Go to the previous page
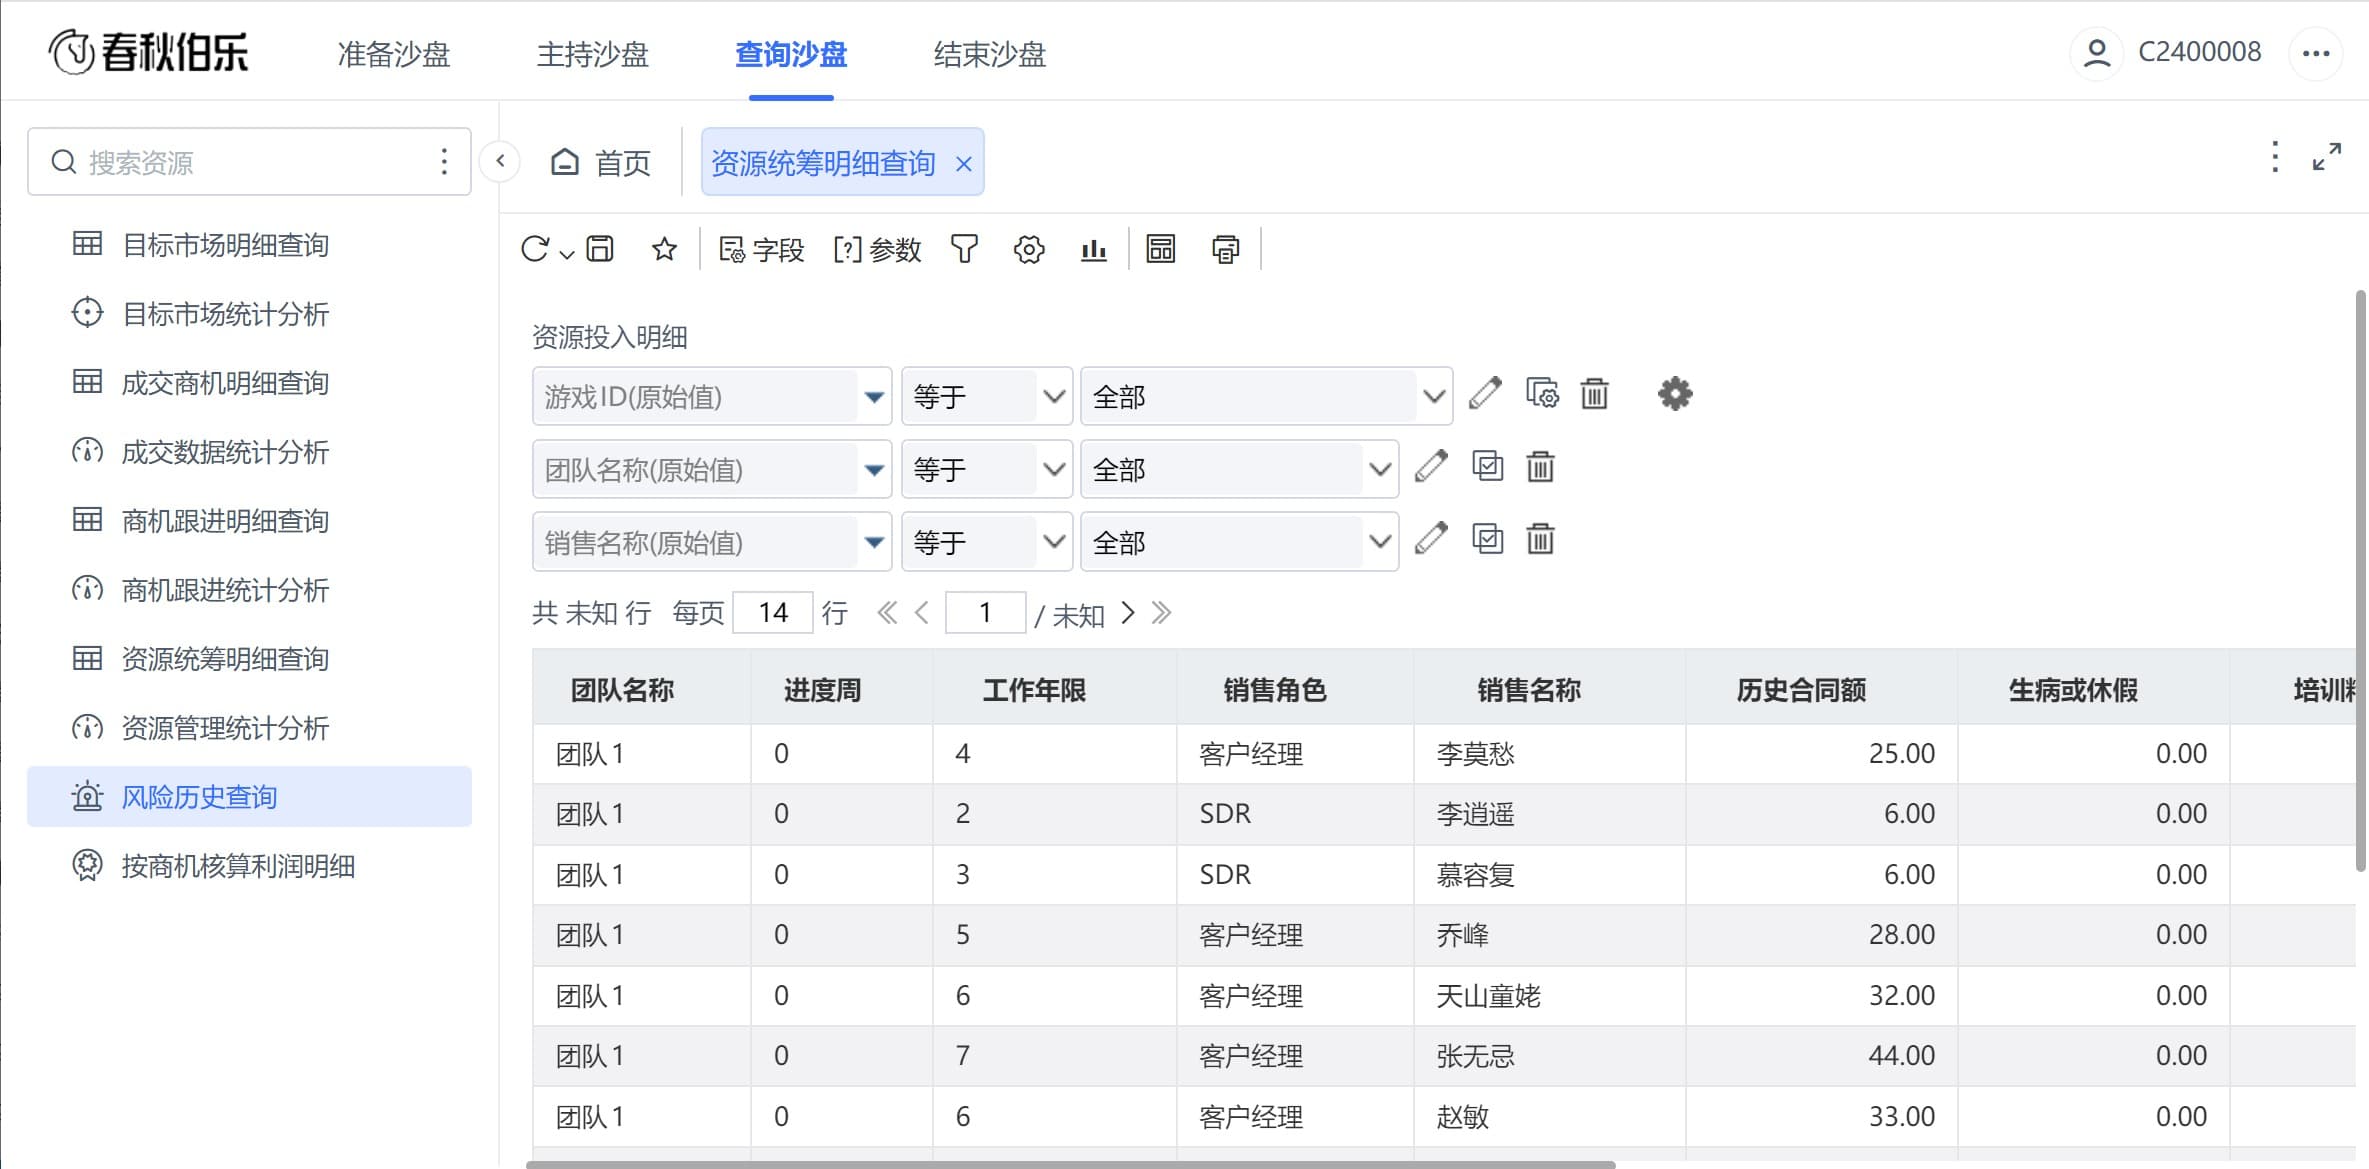This screenshot has width=2369, height=1169. 922,613
